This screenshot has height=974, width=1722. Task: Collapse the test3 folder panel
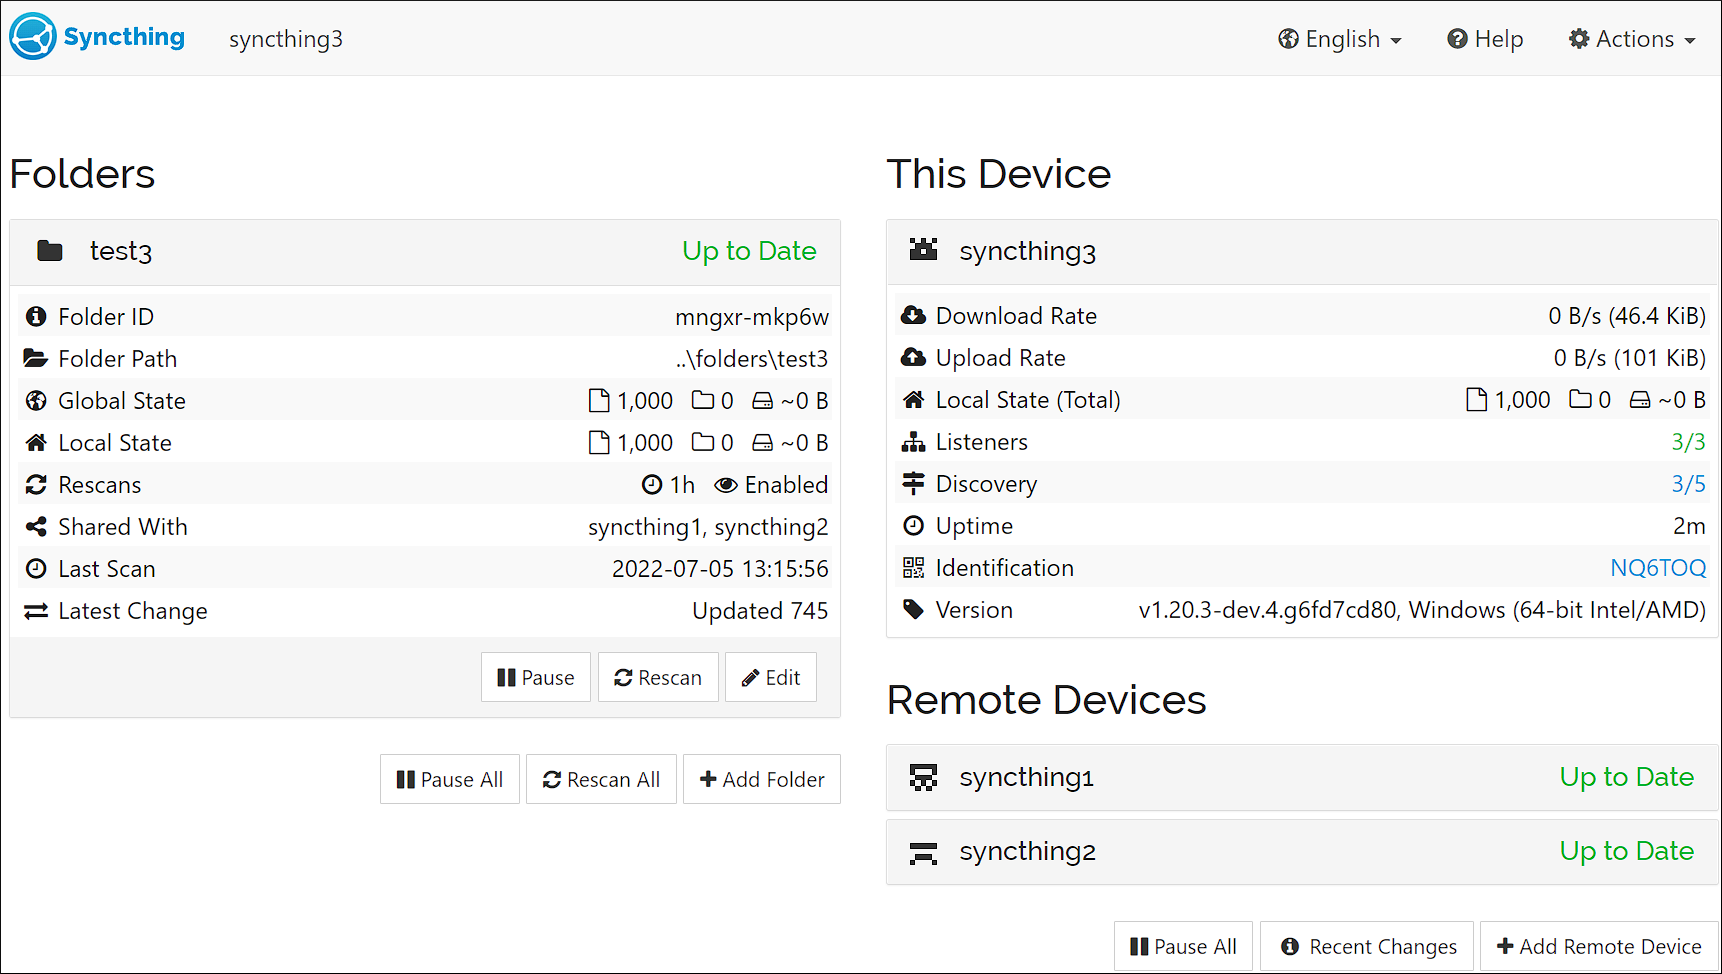click(x=121, y=251)
